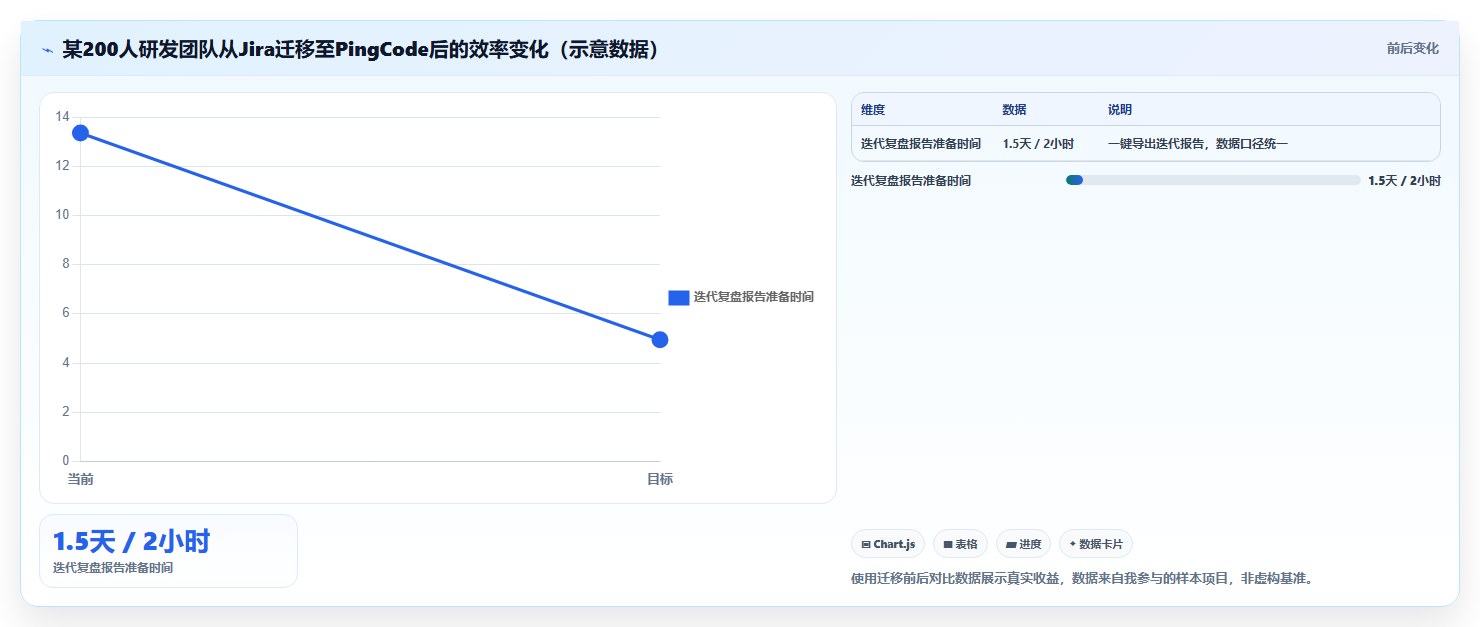Toggle the 迭代复盘报告准备时间 chart legend swatch
The image size is (1480, 627).
tap(679, 297)
